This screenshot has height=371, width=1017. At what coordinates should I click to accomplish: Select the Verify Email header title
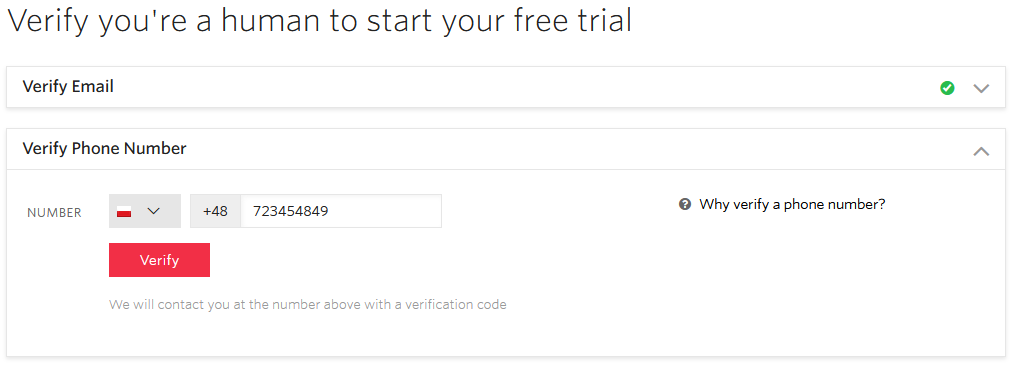(x=68, y=86)
